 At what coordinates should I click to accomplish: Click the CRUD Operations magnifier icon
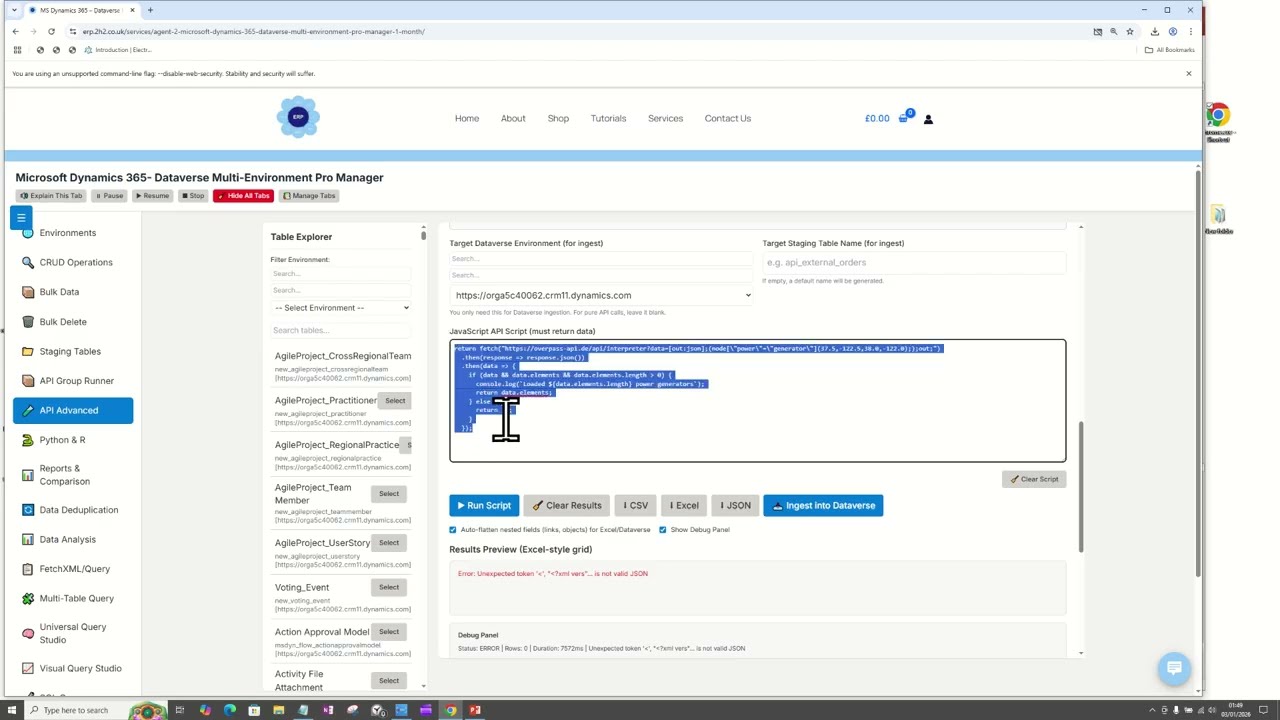tap(28, 262)
